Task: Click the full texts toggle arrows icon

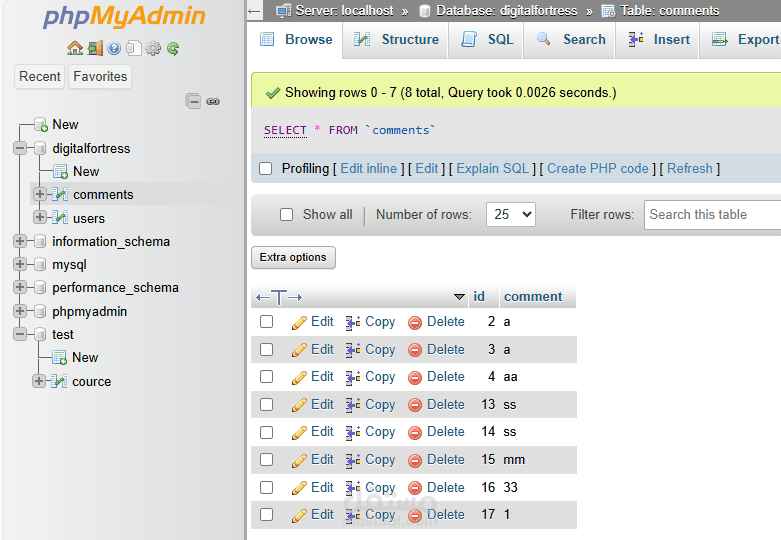Action: click(279, 297)
